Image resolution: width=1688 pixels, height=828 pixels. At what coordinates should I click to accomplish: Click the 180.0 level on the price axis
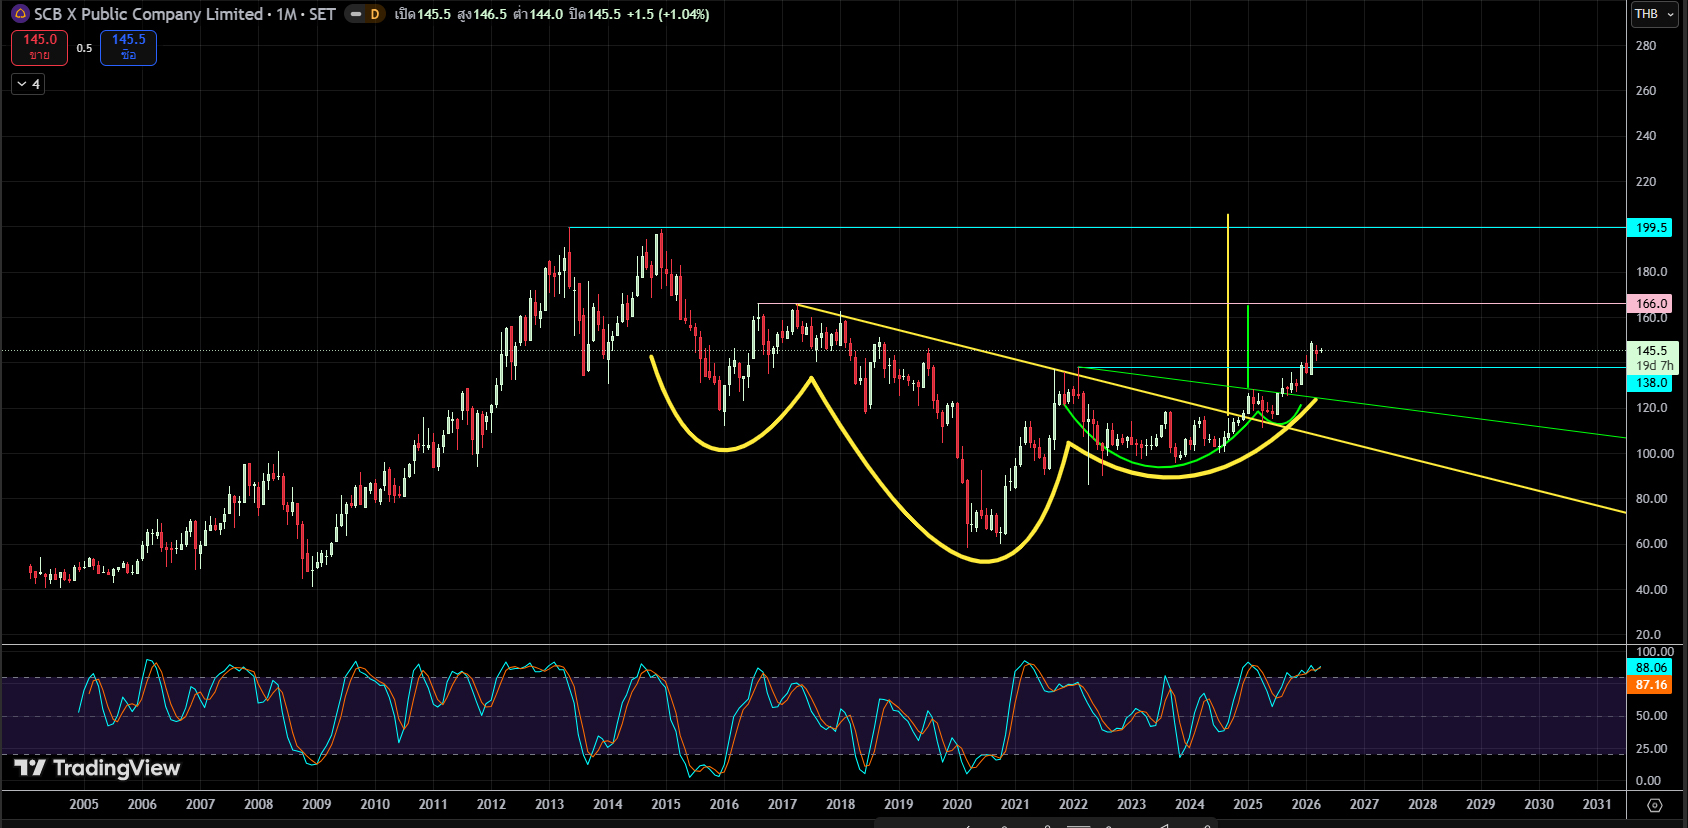pyautogui.click(x=1652, y=272)
